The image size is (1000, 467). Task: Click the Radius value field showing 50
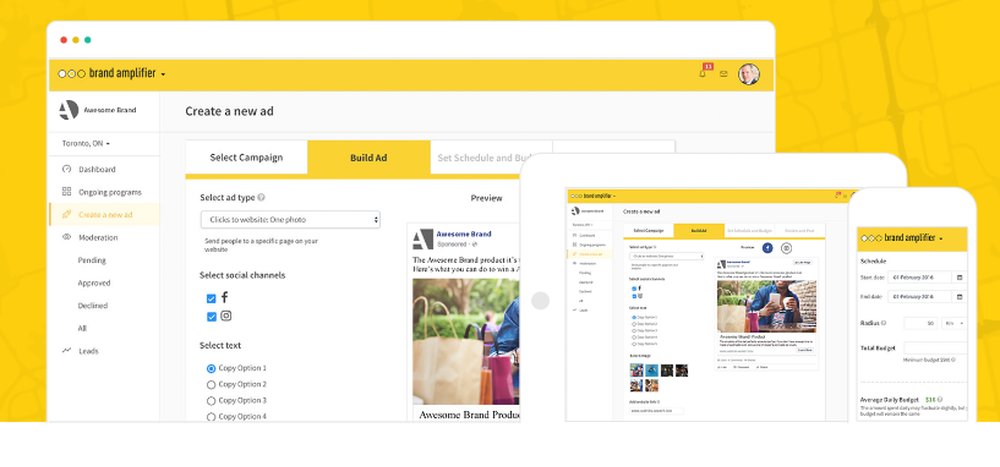click(x=921, y=323)
